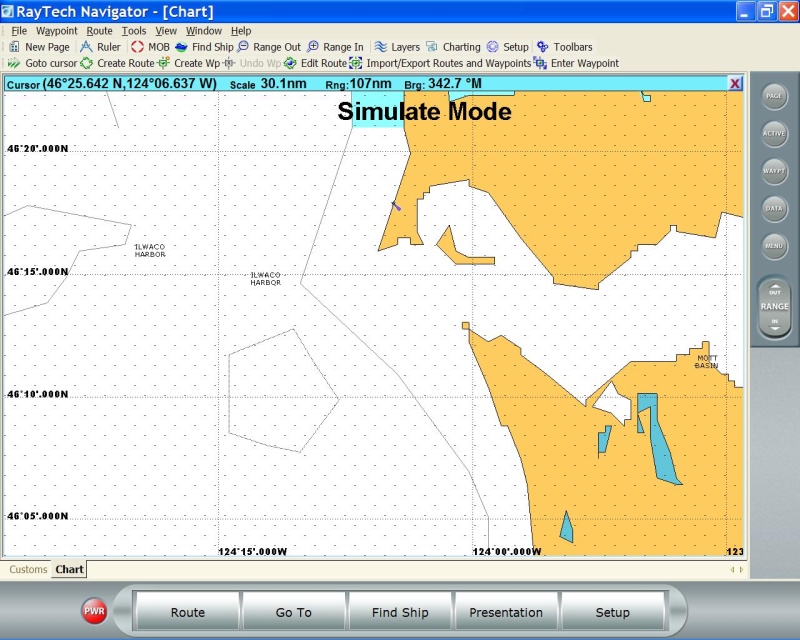Click the round DATA button
This screenshot has height=640, width=800.
coord(774,209)
